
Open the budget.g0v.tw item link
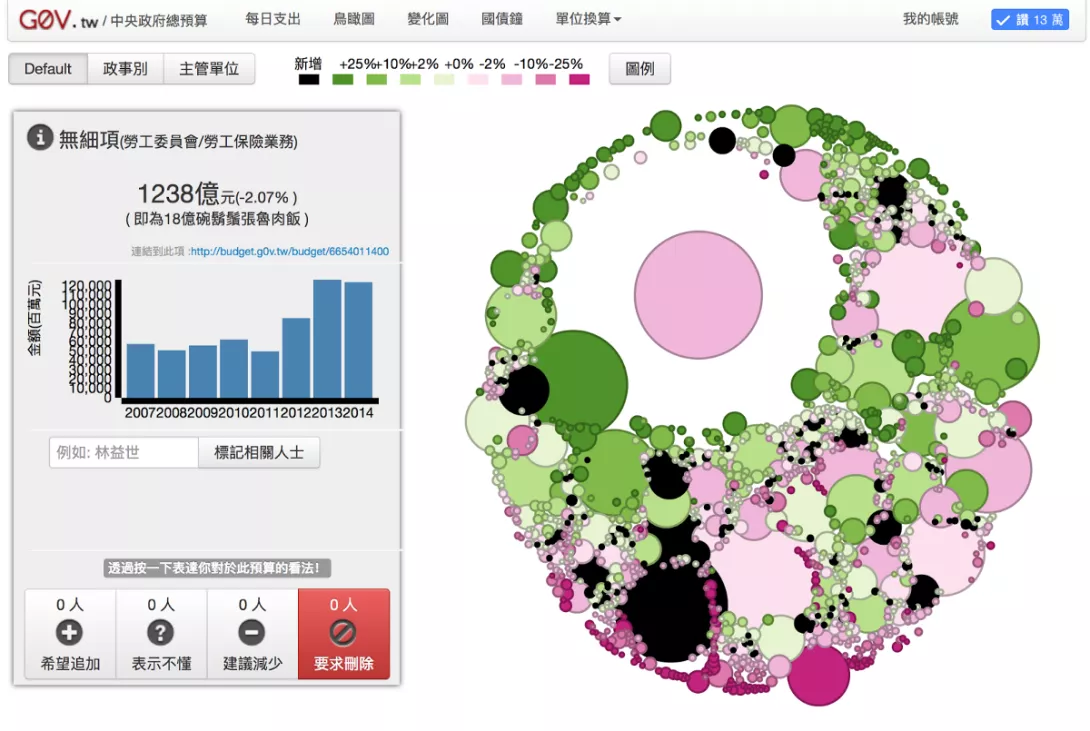289,252
